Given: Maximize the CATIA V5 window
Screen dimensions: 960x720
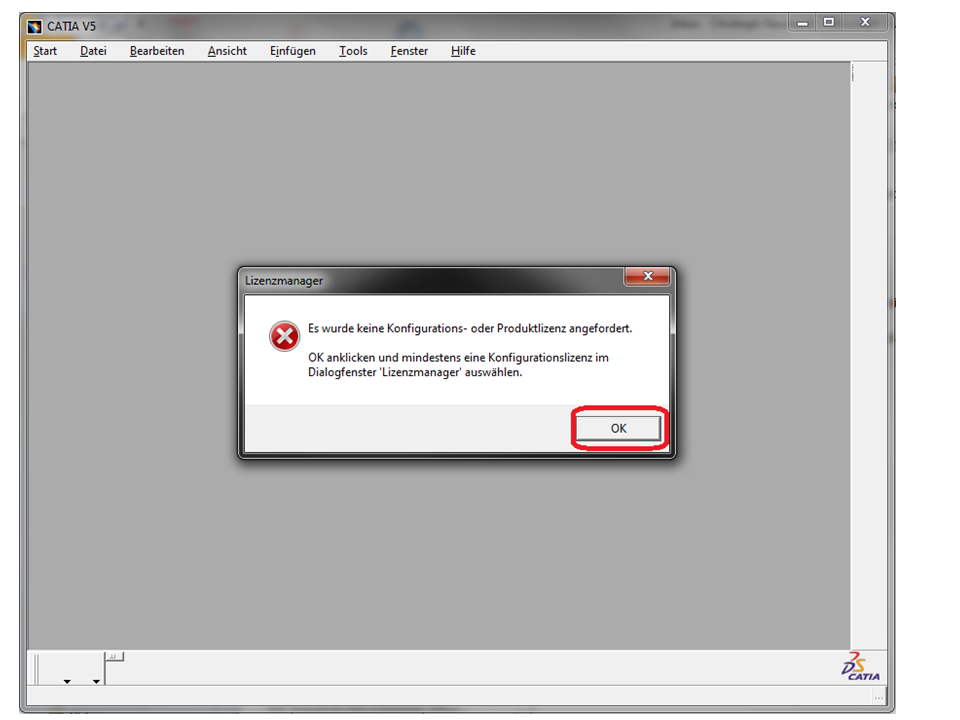Looking at the screenshot, I should tap(829, 23).
